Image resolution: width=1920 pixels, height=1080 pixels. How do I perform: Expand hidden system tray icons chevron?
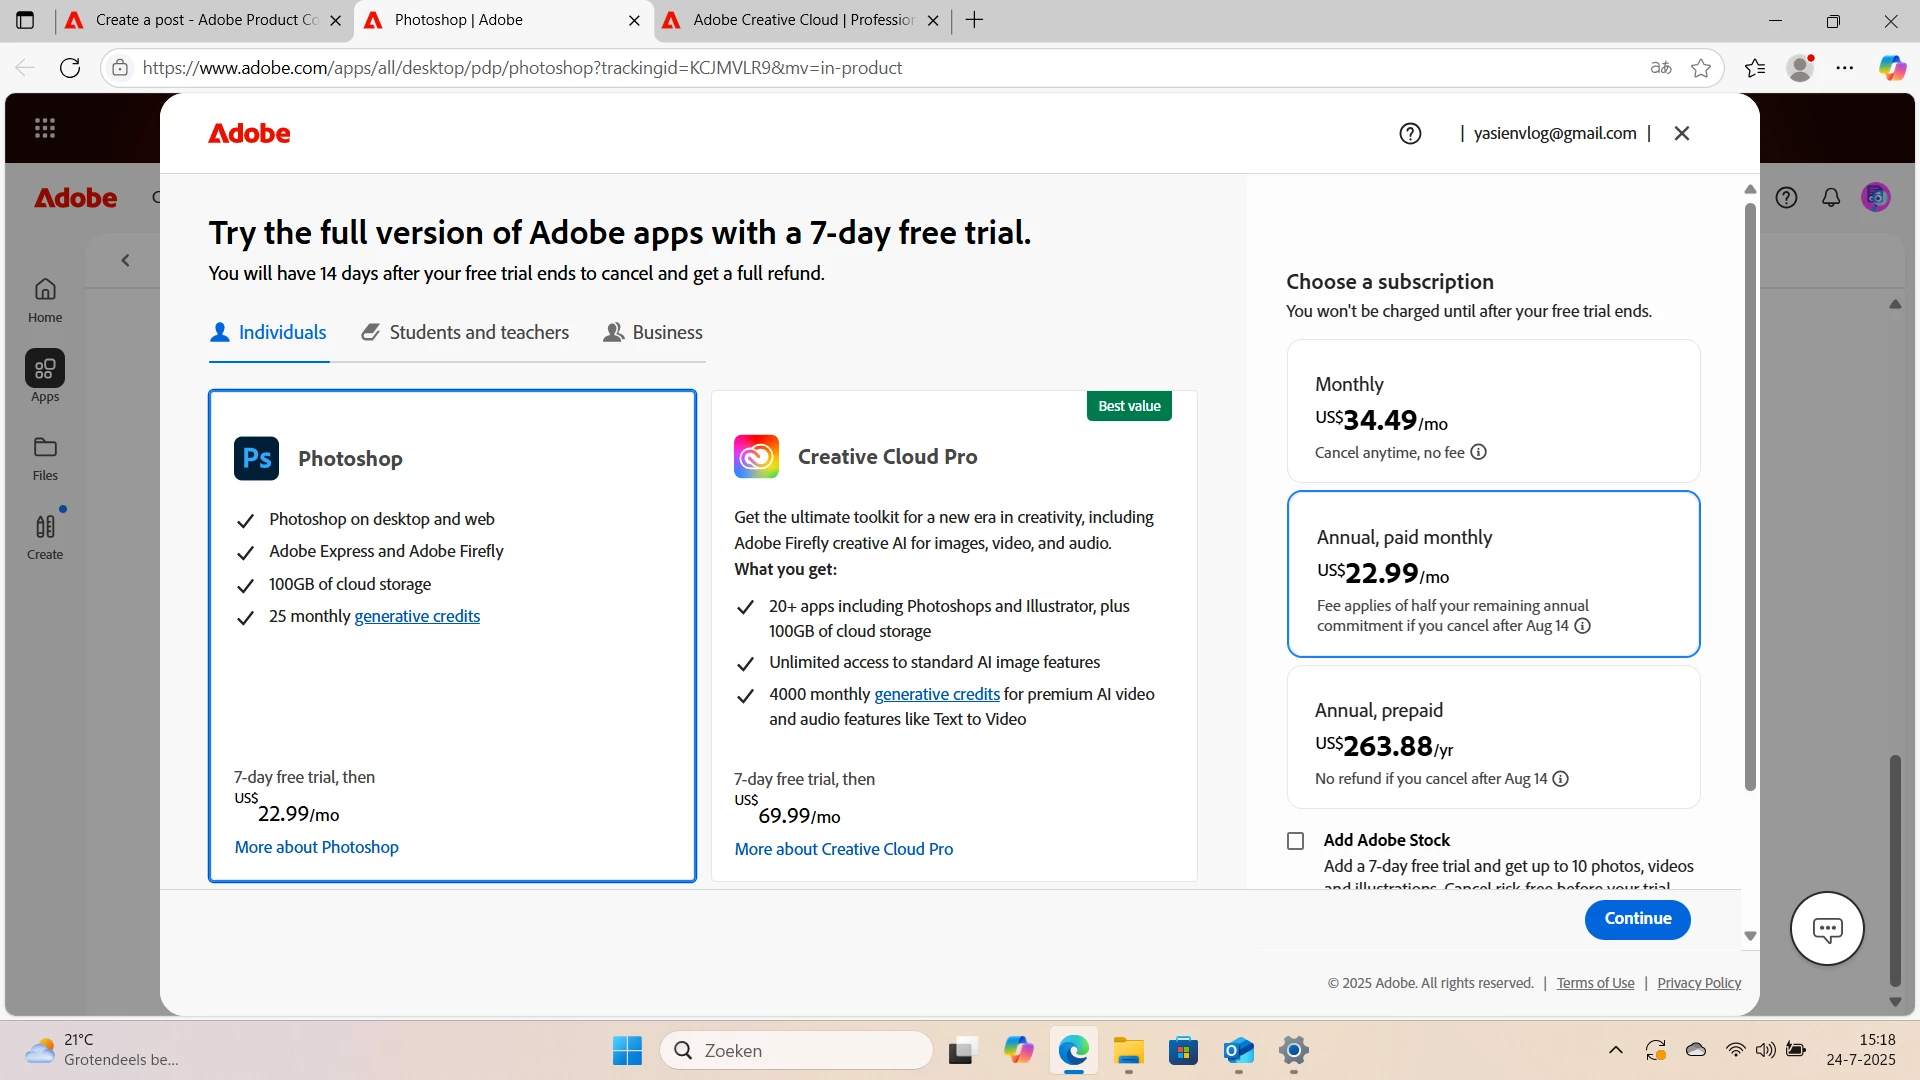click(1616, 1050)
